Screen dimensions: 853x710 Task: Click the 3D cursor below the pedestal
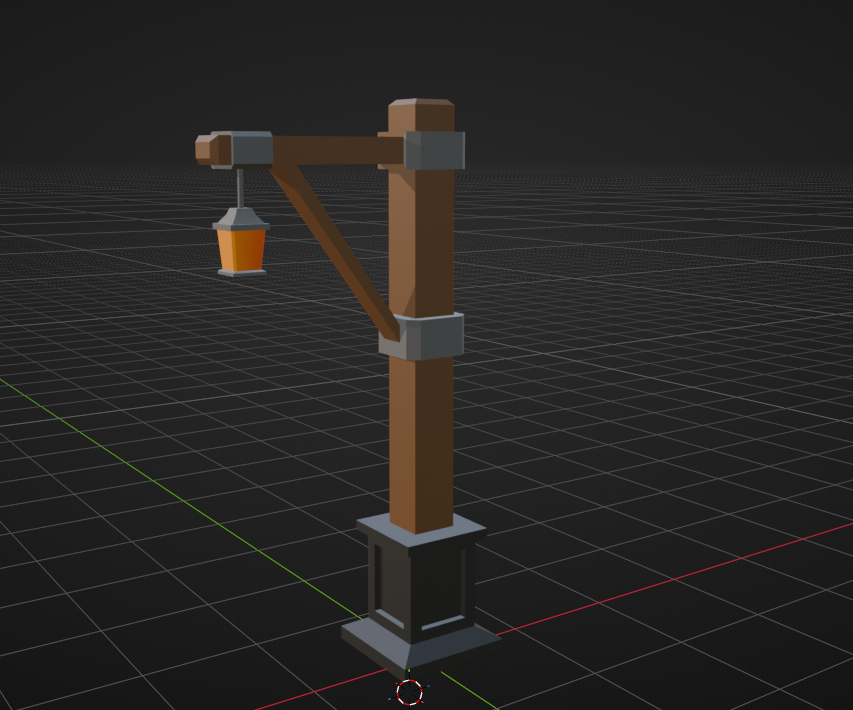pos(409,693)
